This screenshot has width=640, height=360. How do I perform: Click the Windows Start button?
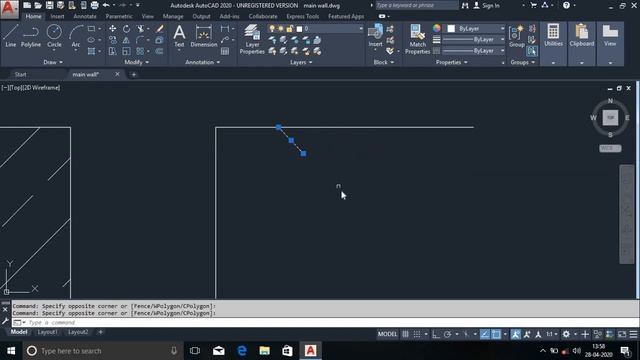(x=11, y=351)
